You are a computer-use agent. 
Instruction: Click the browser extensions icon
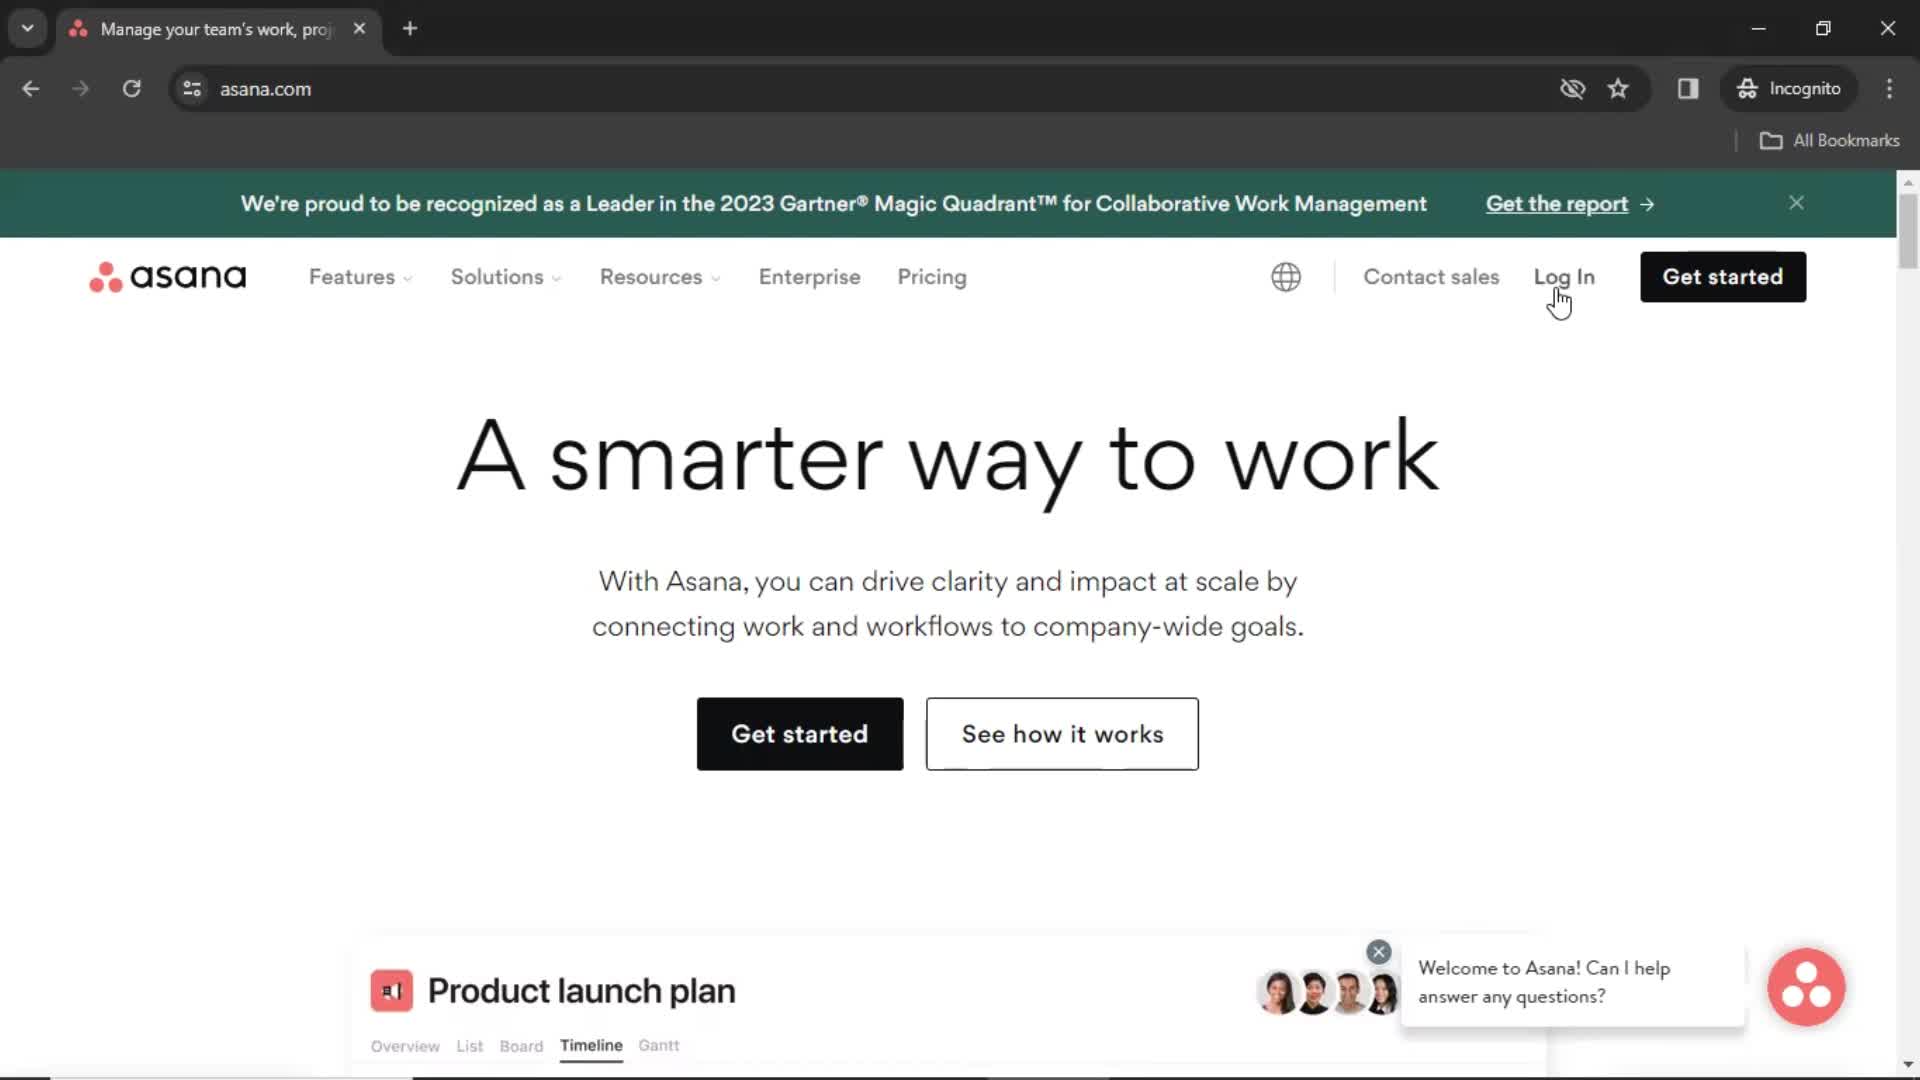click(1688, 88)
